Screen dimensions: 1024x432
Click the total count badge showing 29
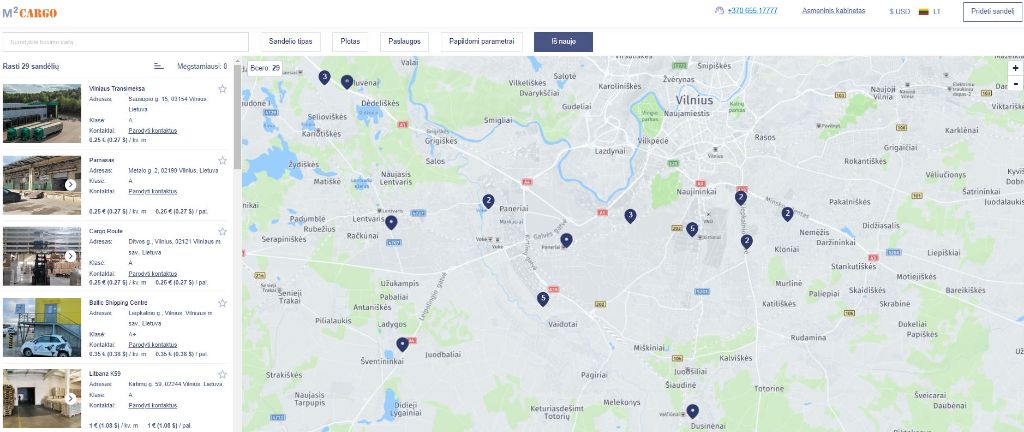coord(264,68)
